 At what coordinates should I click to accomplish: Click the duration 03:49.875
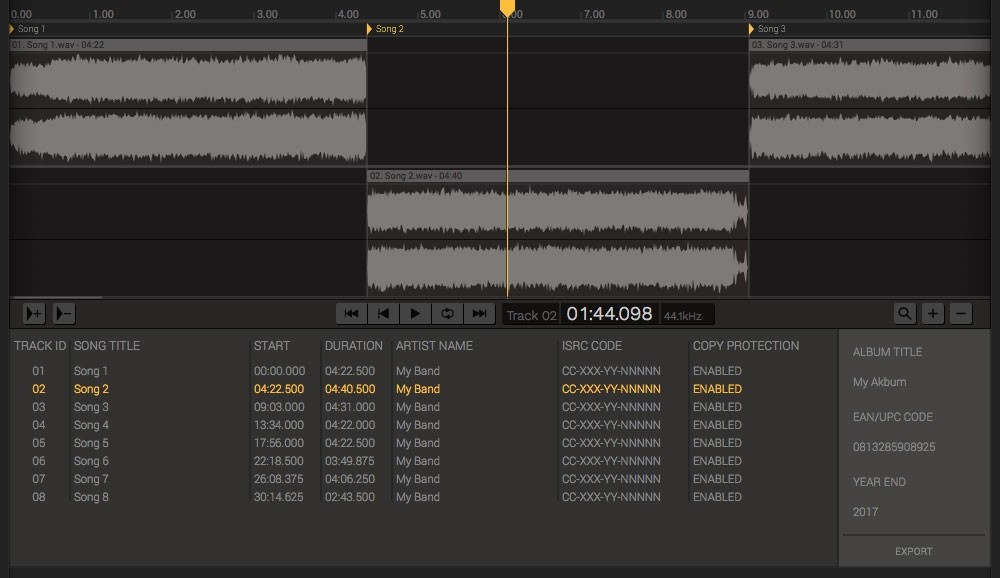pyautogui.click(x=349, y=460)
